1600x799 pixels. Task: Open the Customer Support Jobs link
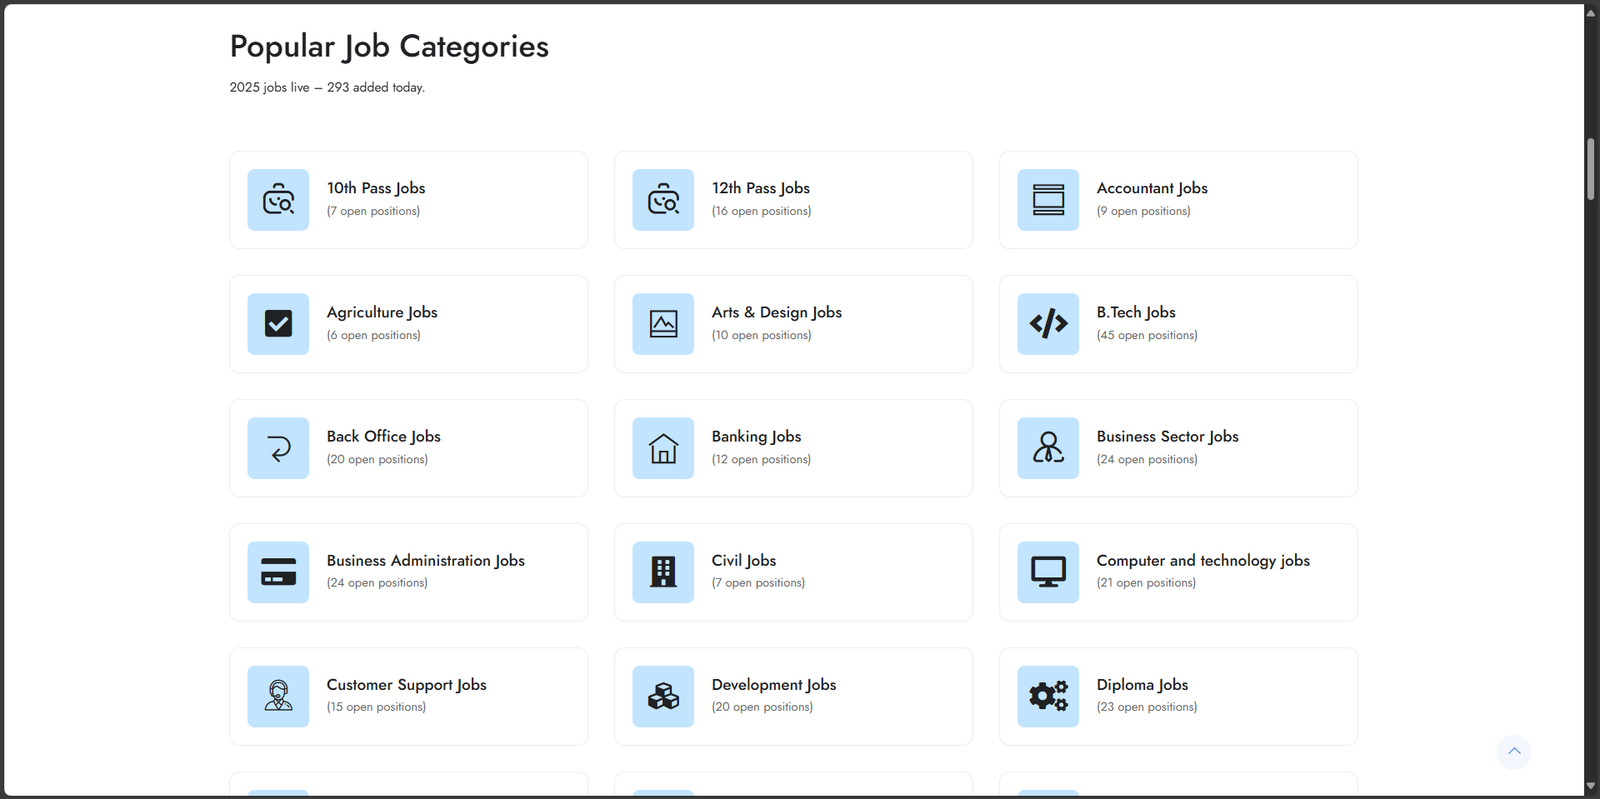(x=406, y=685)
